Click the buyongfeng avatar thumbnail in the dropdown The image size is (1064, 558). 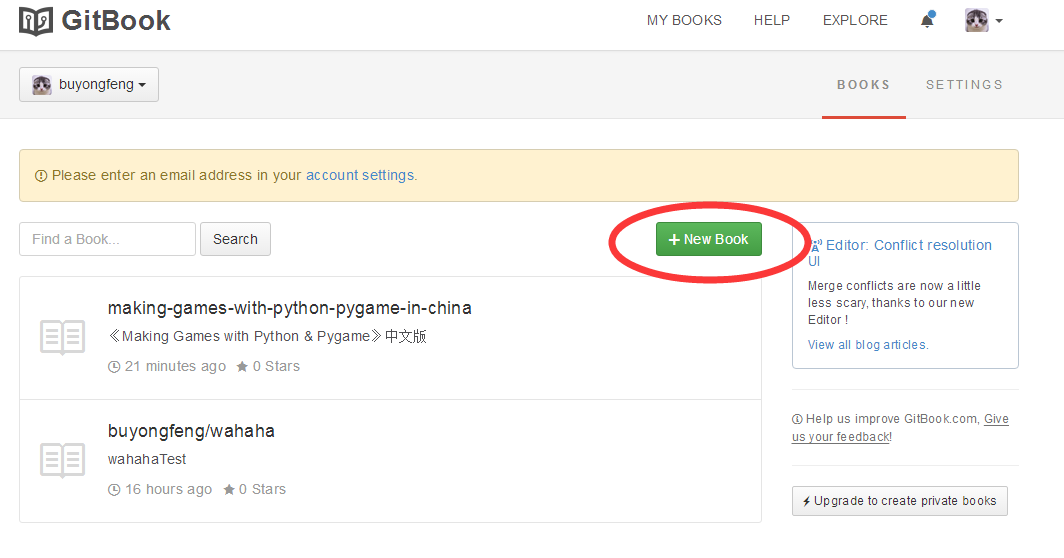[x=42, y=85]
